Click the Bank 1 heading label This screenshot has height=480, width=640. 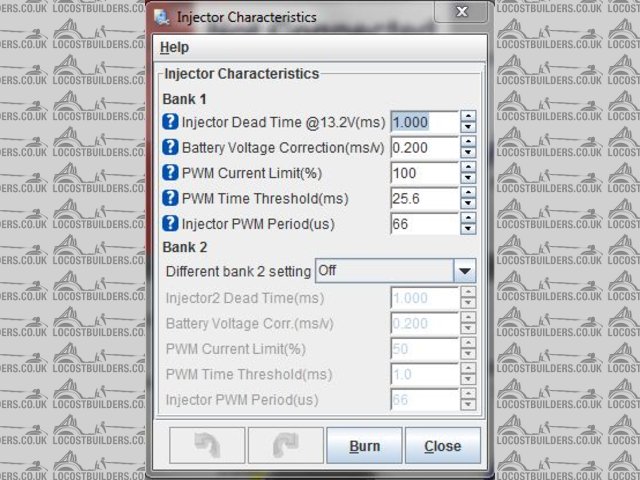coord(184,99)
